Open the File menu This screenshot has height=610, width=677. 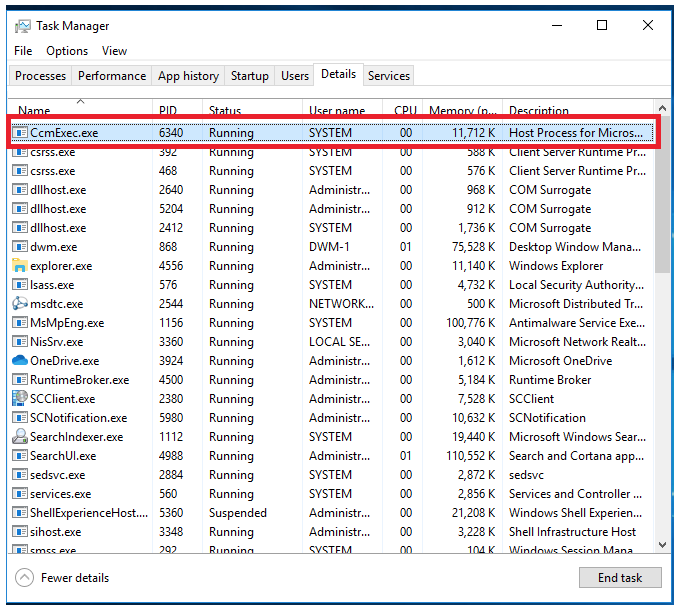23,51
